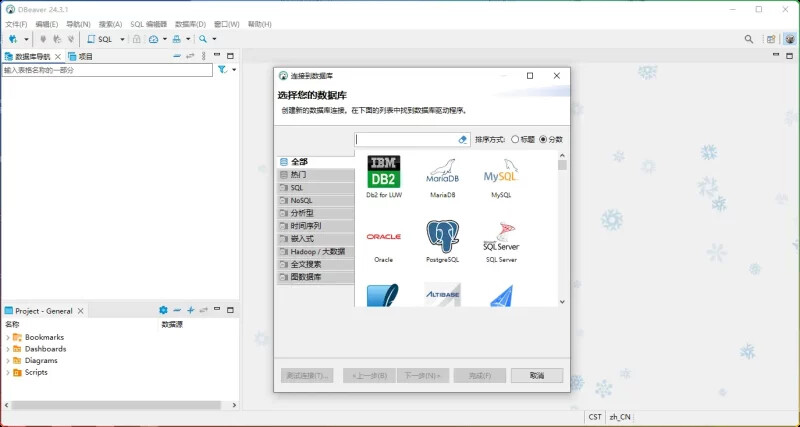Click the zh_CN status bar entry
Screen dimensions: 800x427
click(620, 417)
